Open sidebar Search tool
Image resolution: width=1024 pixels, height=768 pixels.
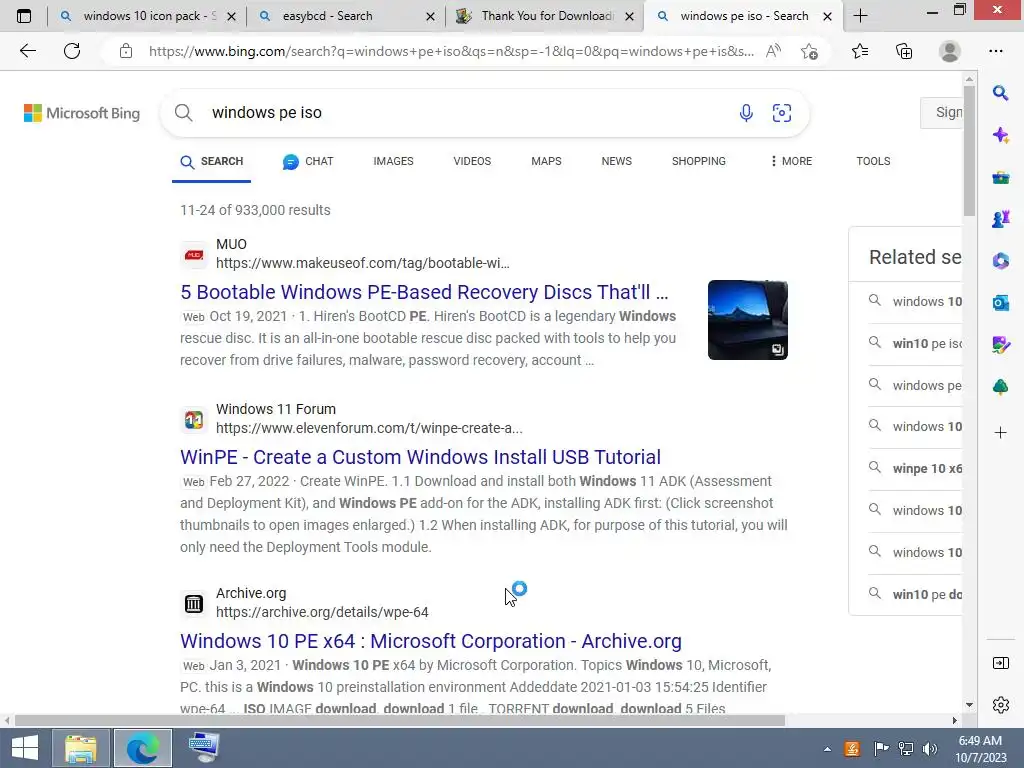click(1000, 93)
